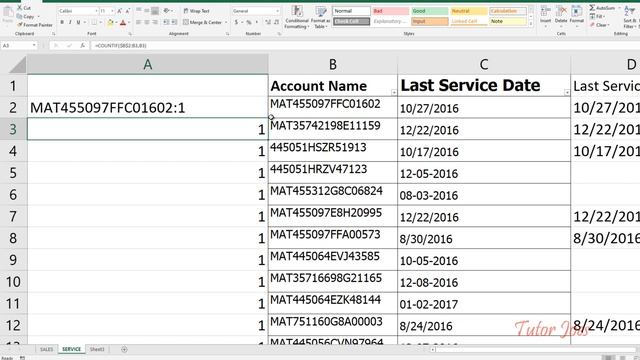
Task: Open Font Color dropdown arrow
Action: tap(129, 23)
